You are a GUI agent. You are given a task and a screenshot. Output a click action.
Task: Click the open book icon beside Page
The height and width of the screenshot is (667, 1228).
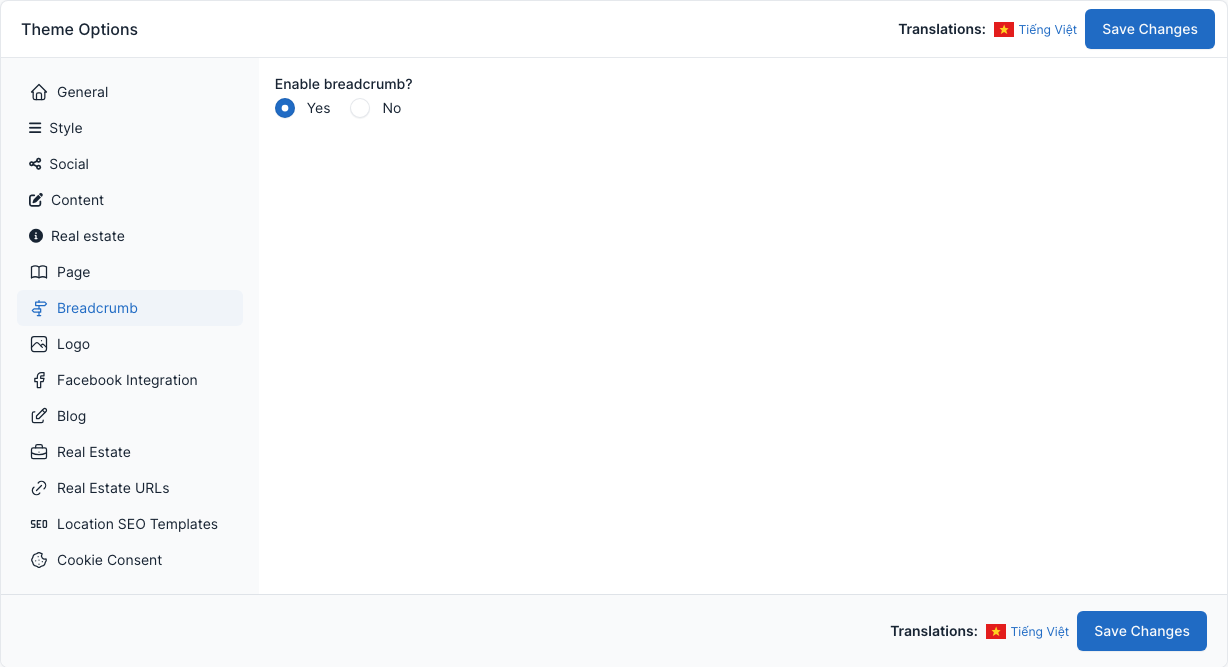point(39,272)
